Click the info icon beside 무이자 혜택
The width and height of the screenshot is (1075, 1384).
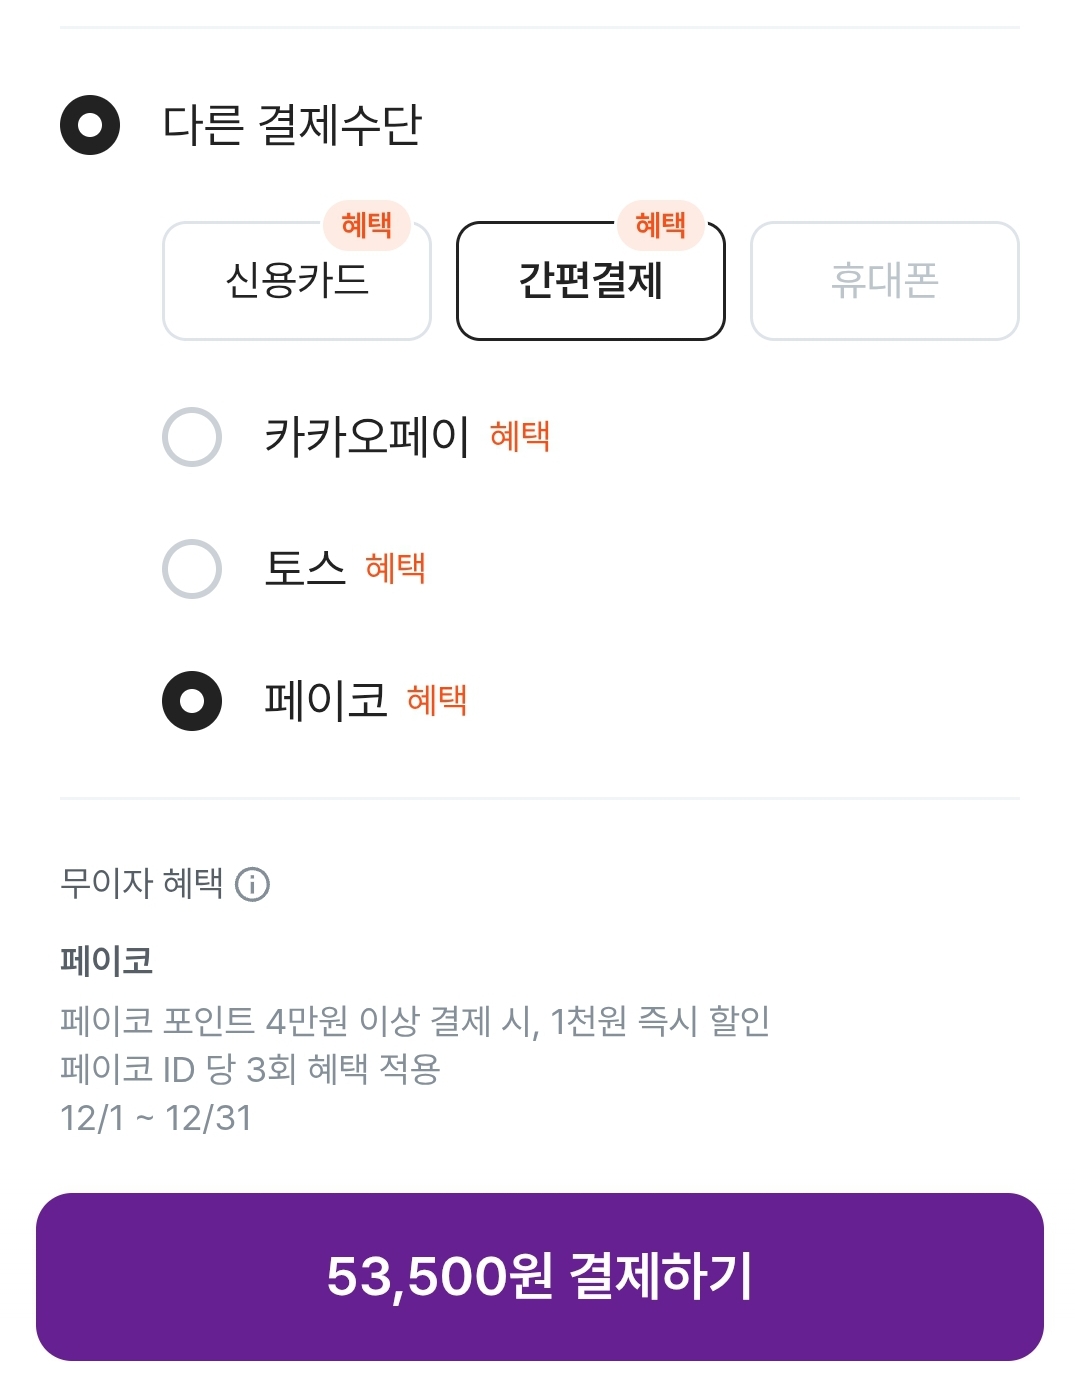tap(252, 884)
